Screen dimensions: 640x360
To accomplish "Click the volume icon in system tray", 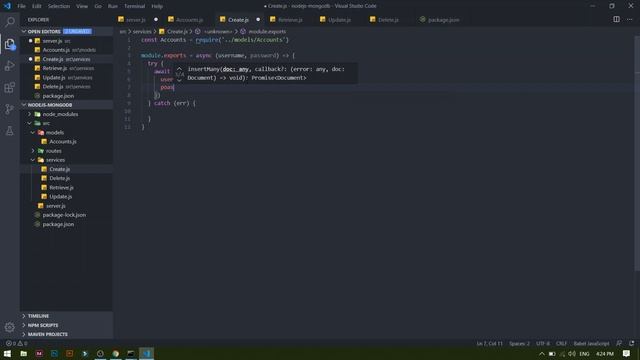I will [x=572, y=353].
